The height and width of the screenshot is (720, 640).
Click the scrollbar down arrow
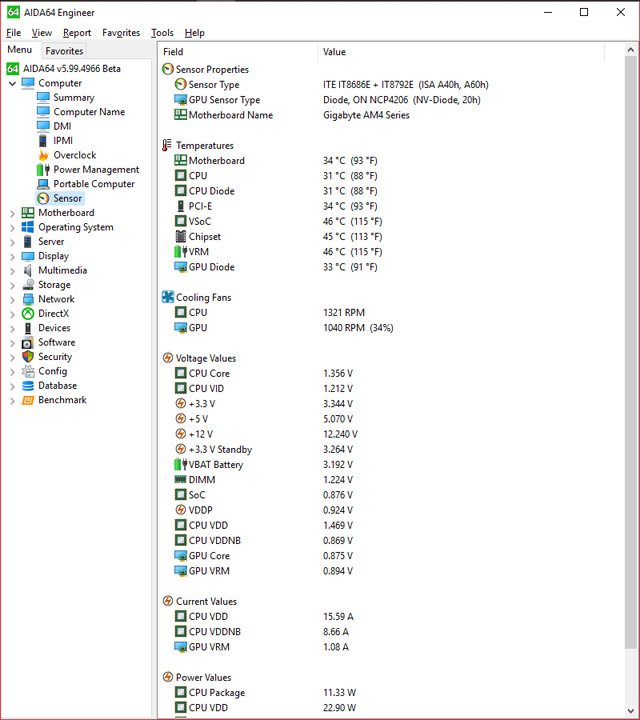[630, 711]
